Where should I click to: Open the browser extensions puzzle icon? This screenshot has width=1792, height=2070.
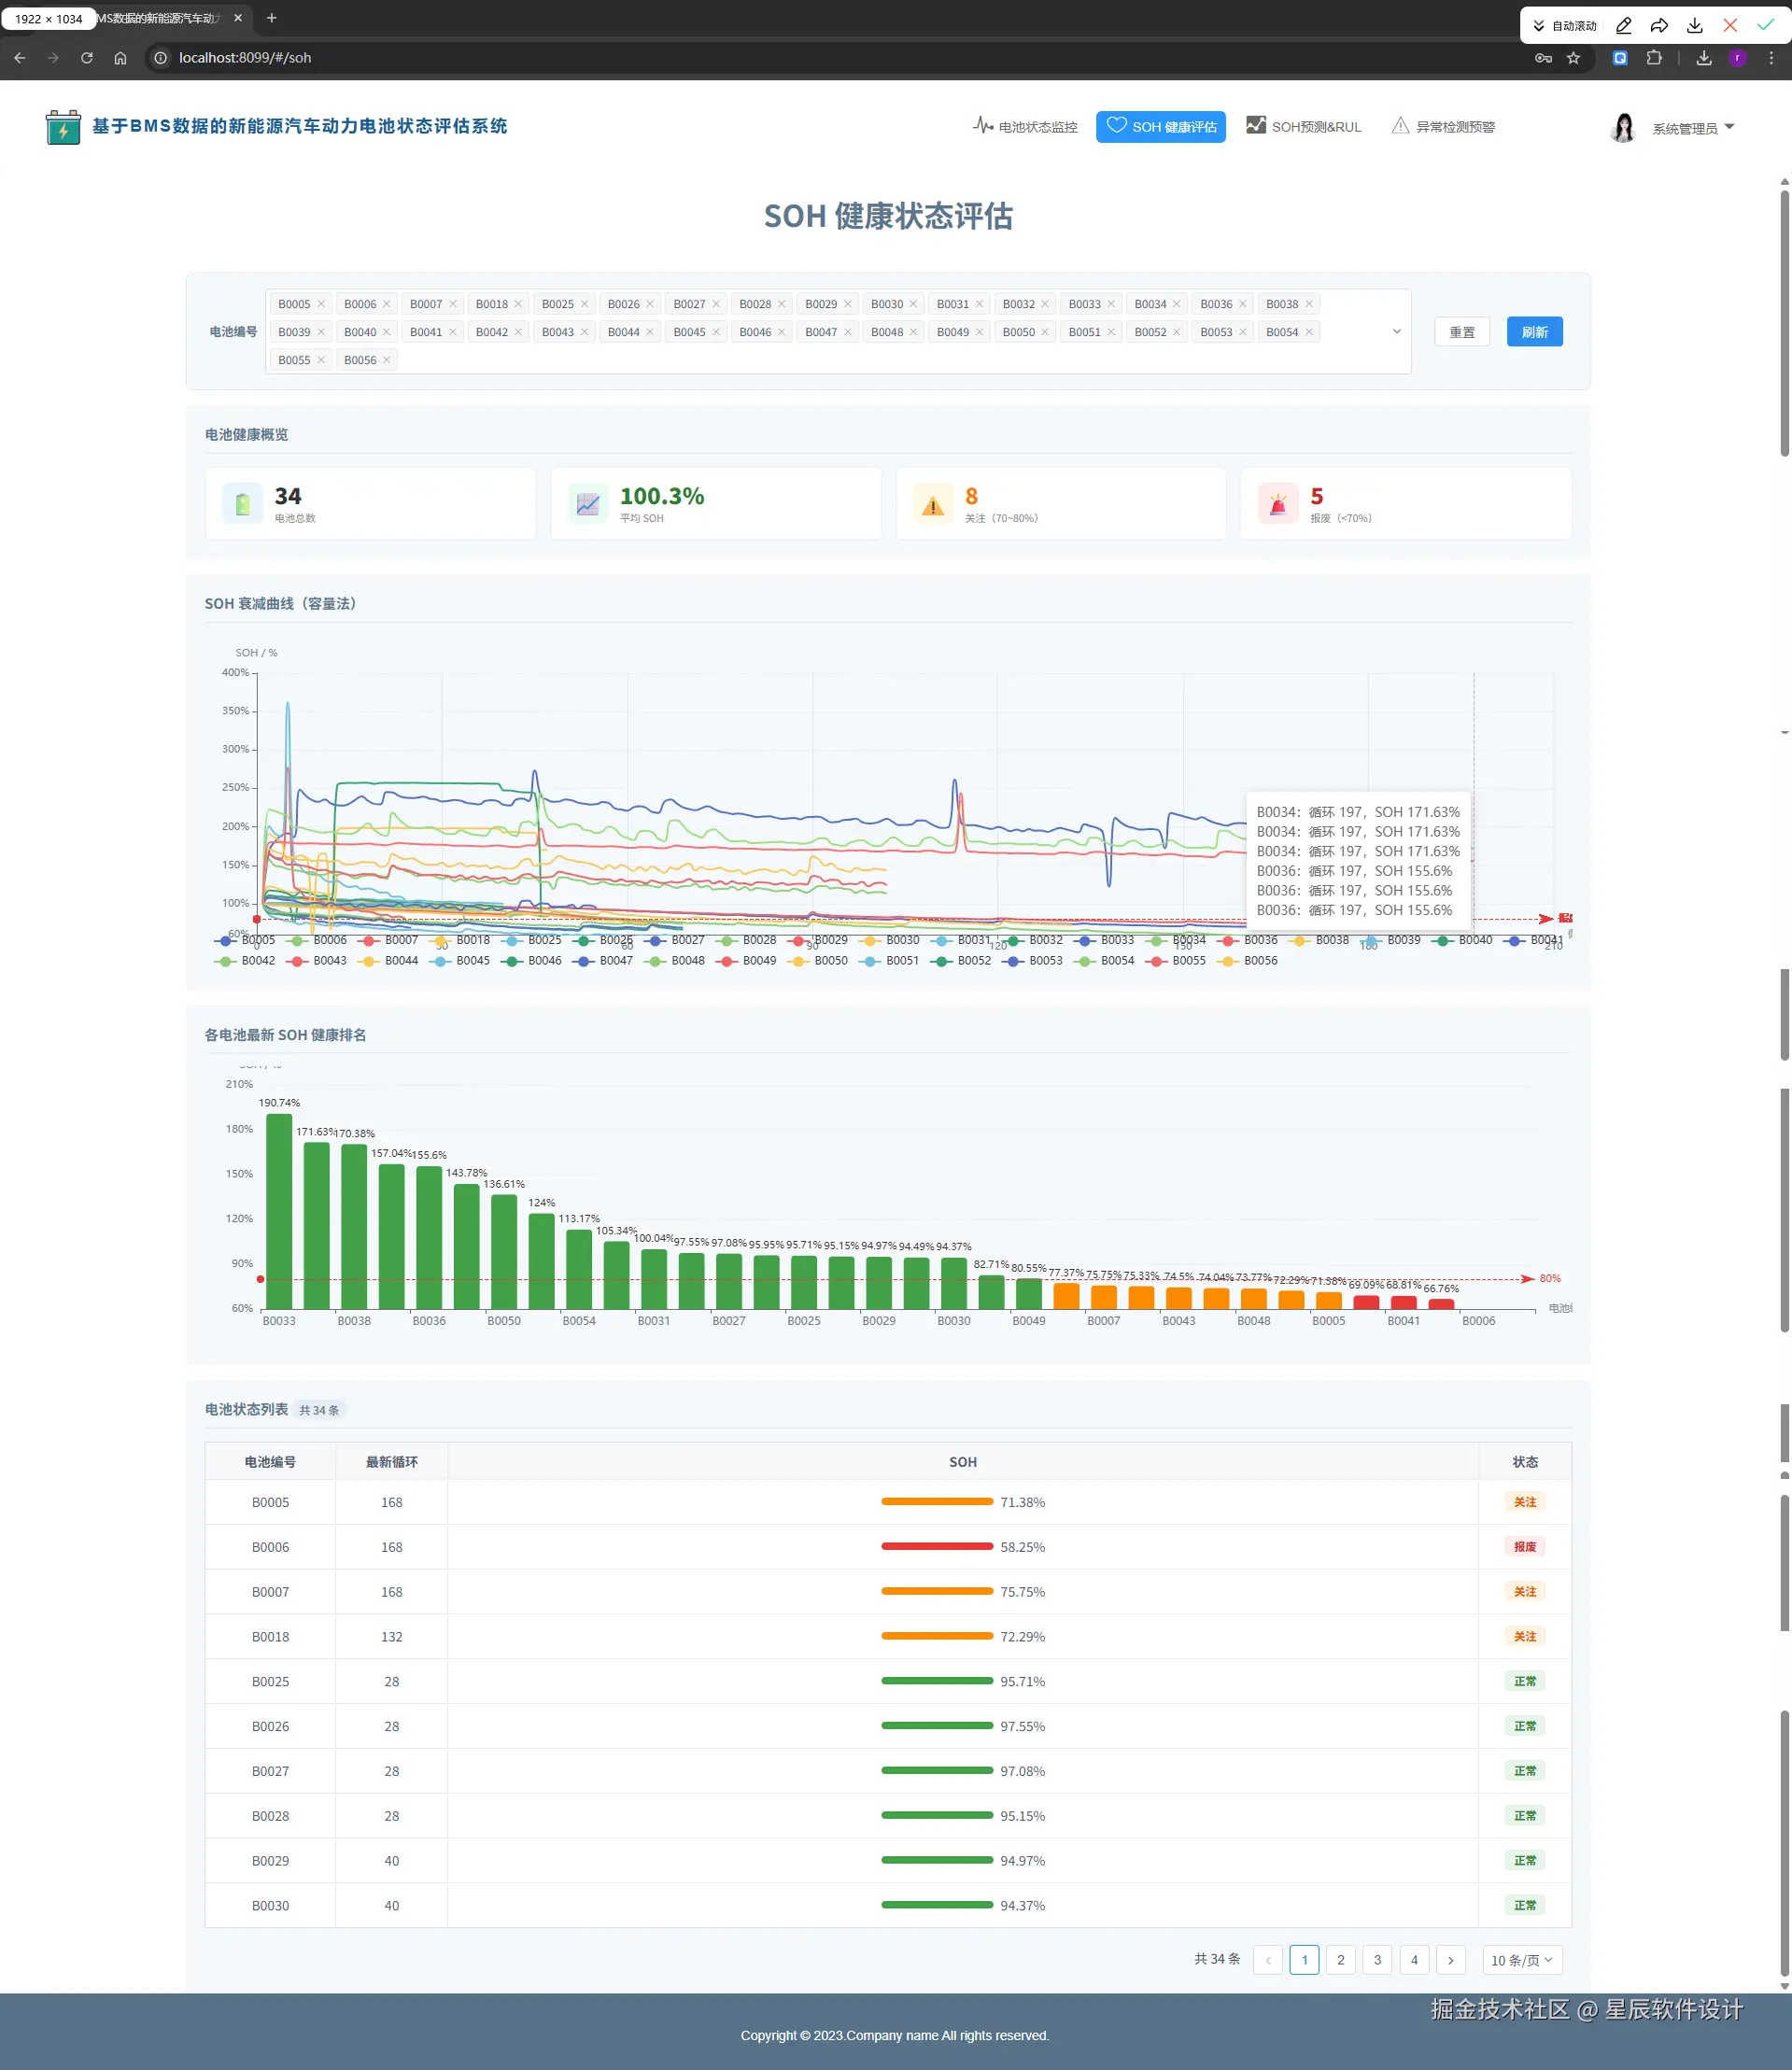click(x=1654, y=58)
